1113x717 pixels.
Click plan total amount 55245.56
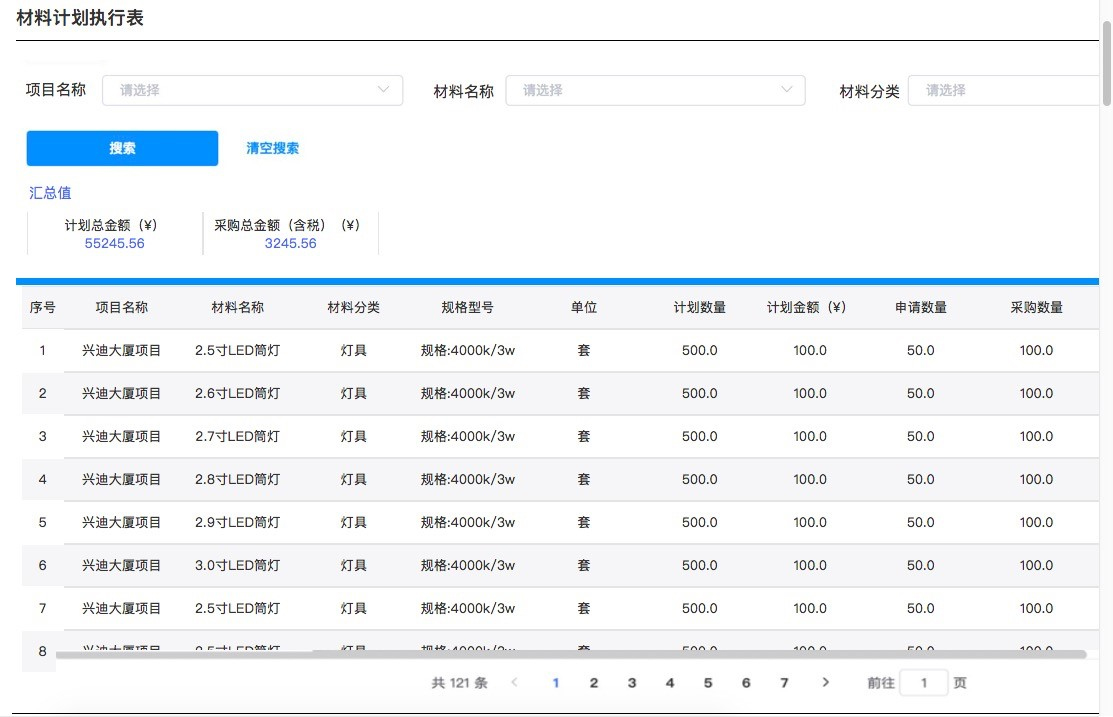point(114,243)
